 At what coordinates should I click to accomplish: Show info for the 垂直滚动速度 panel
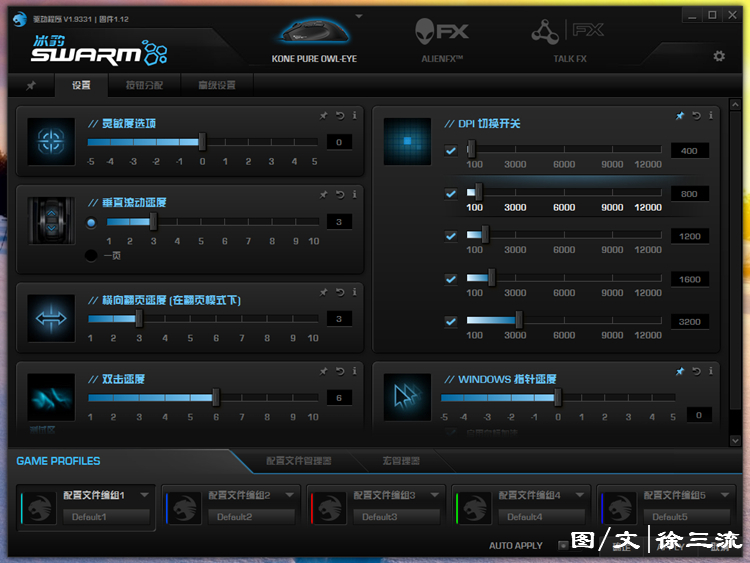click(354, 195)
